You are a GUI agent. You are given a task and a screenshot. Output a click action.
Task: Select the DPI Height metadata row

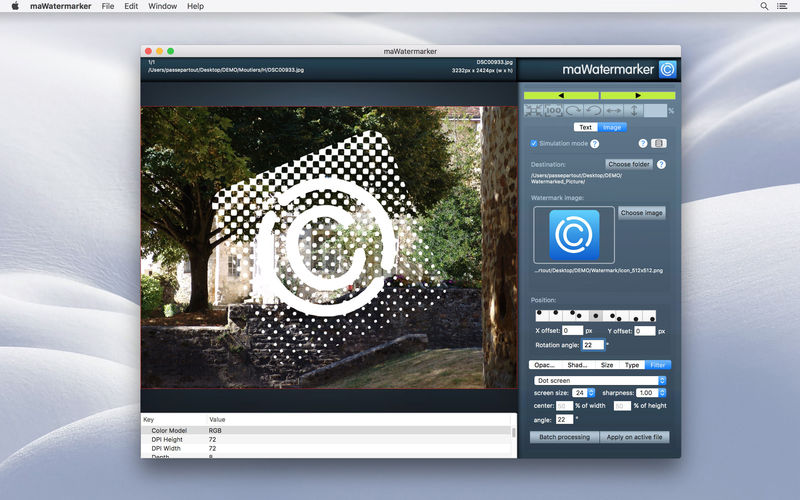click(327, 439)
